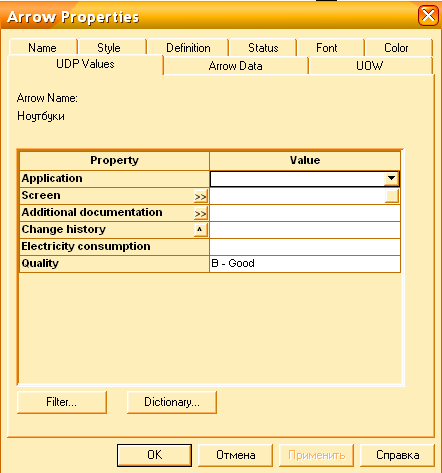Select the Quality property label
Screen dimensions: 442x473
pyautogui.click(x=40, y=263)
